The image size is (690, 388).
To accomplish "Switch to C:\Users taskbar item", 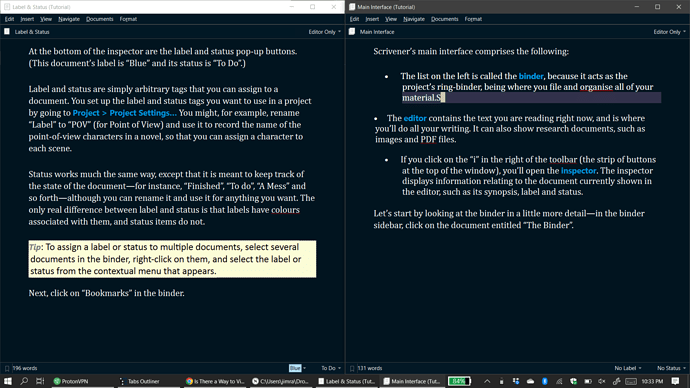I will (x=280, y=381).
